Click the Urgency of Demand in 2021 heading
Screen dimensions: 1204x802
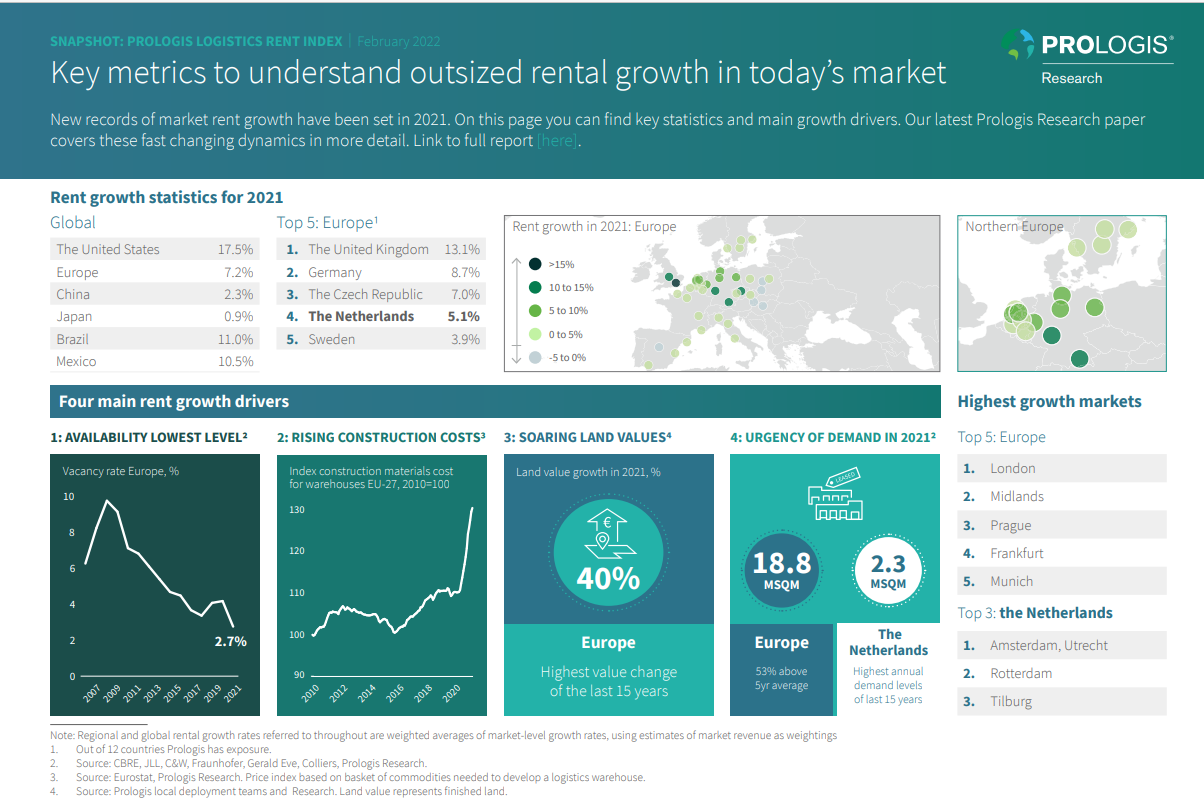click(833, 437)
